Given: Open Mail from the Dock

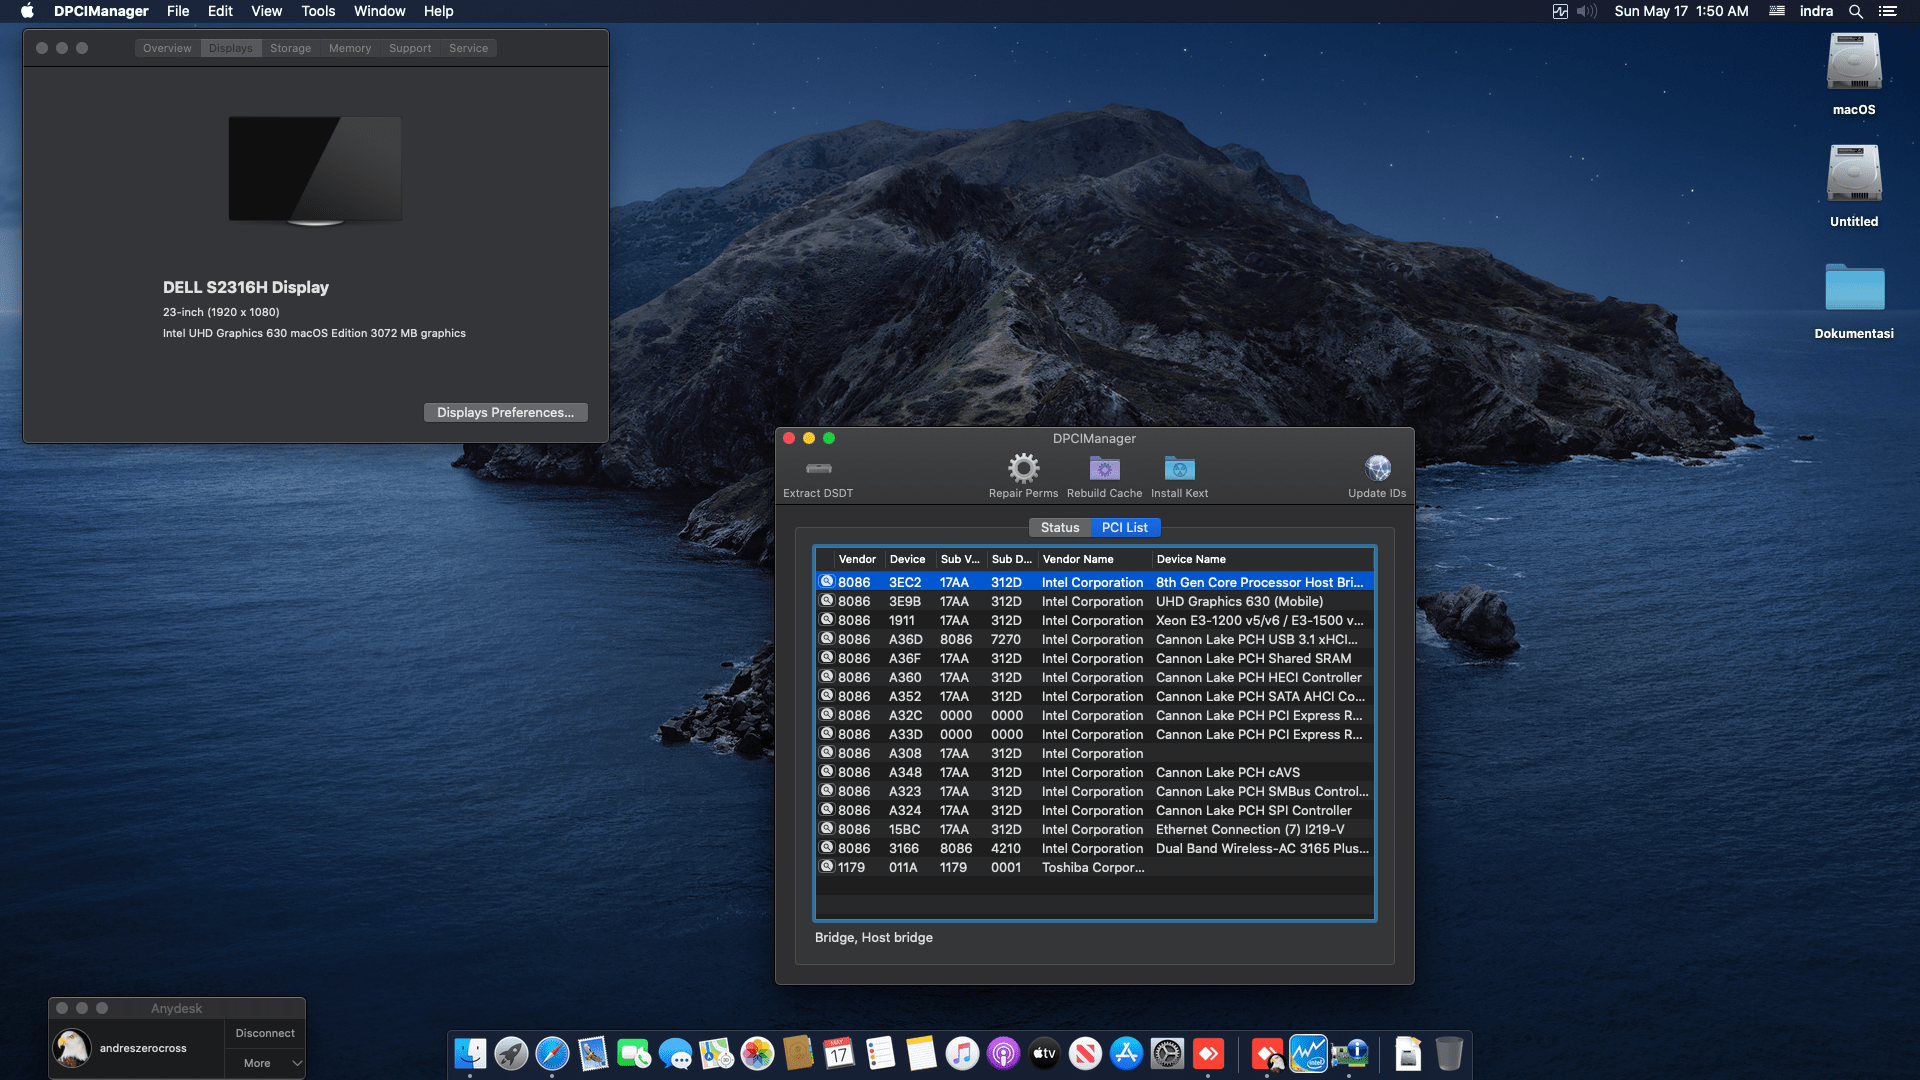Looking at the screenshot, I should coord(593,1053).
